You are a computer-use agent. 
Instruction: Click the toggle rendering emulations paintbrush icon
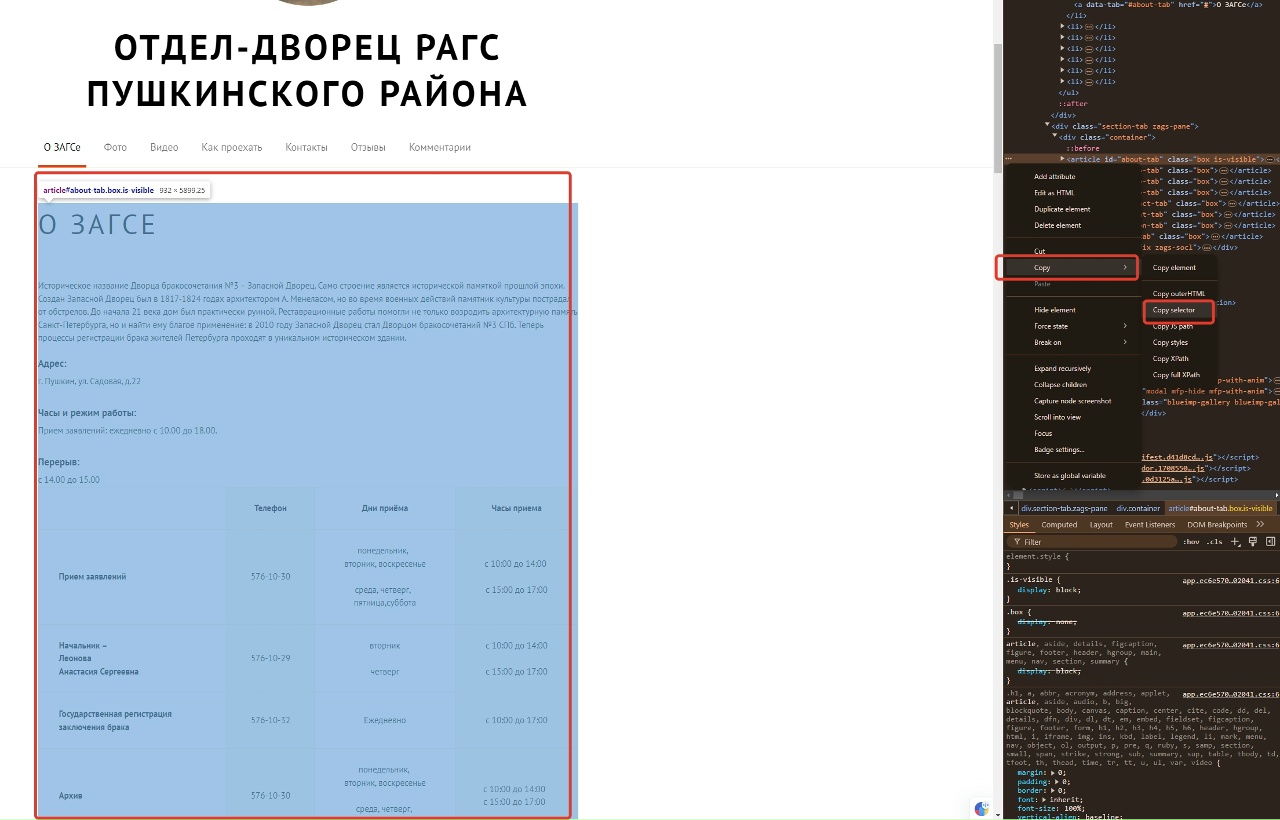pyautogui.click(x=1253, y=542)
